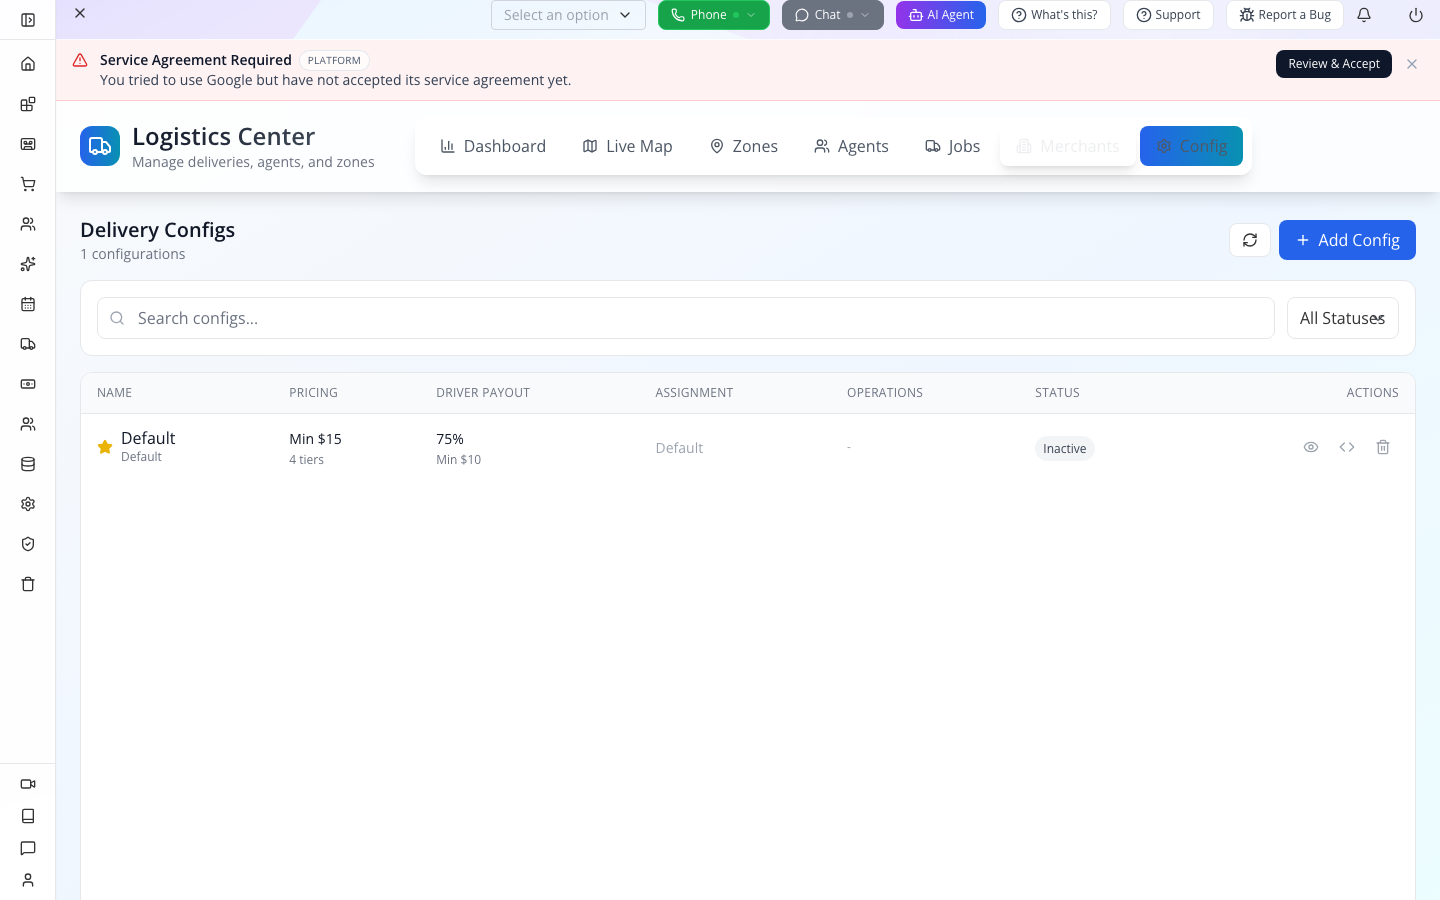Viewport: 1440px width, 900px height.
Task: Switch to the Live Map tab
Action: pos(627,146)
